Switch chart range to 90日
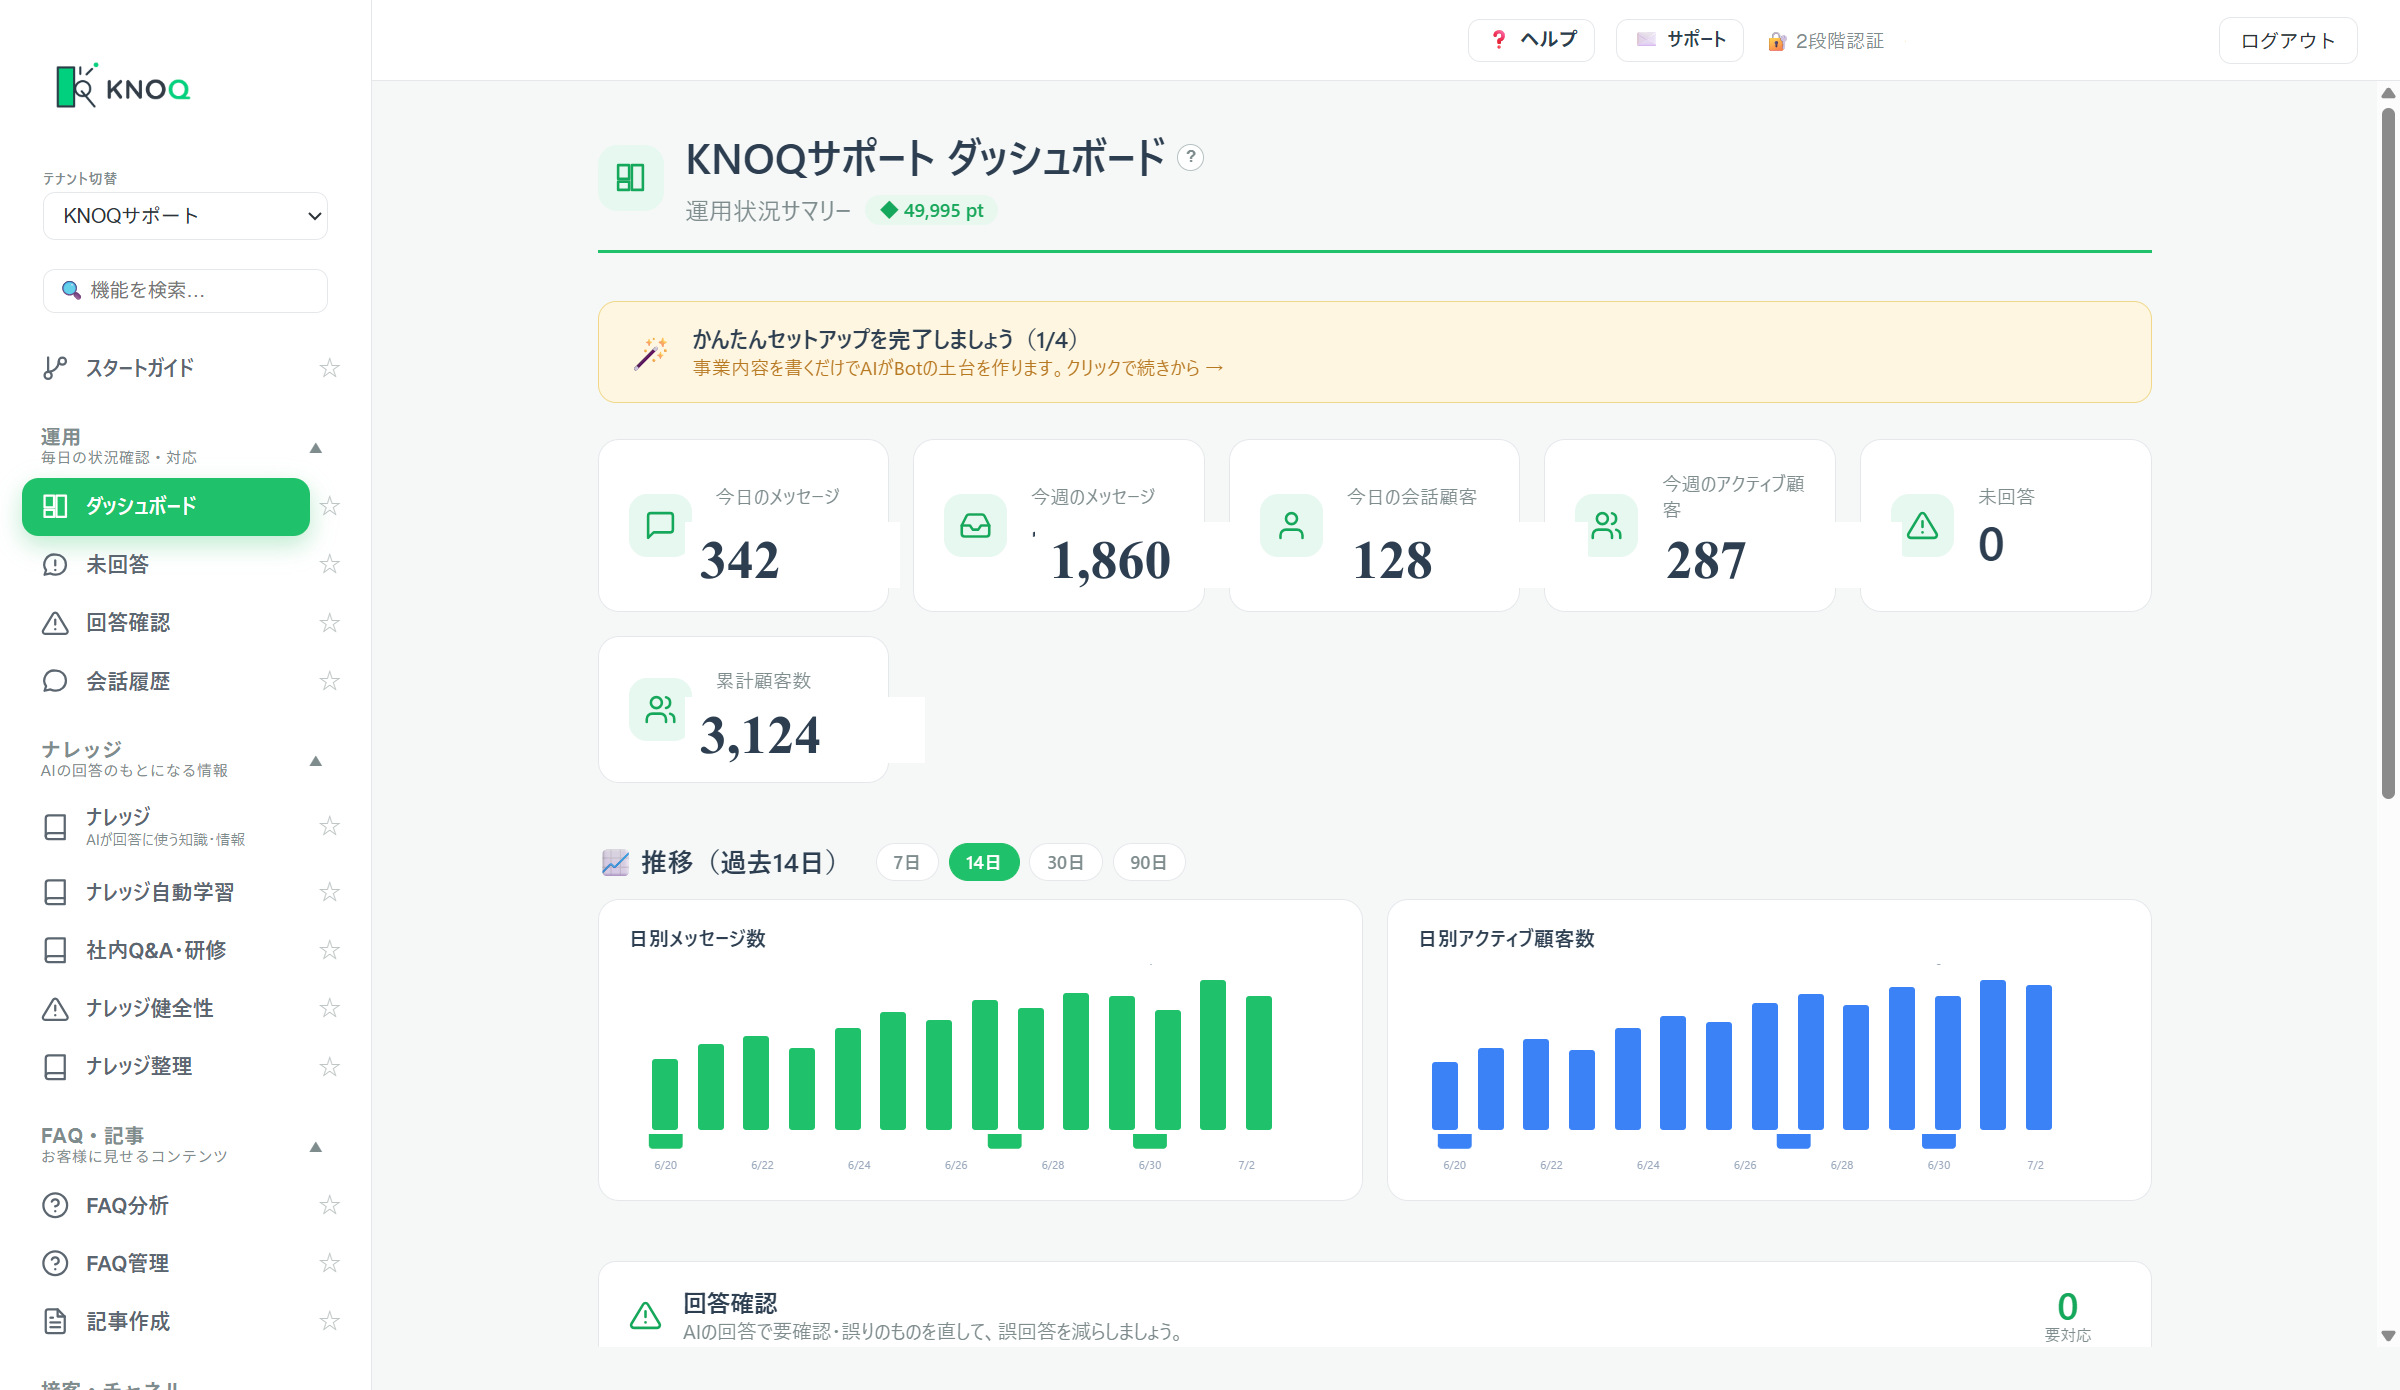This screenshot has height=1390, width=2400. [1148, 862]
